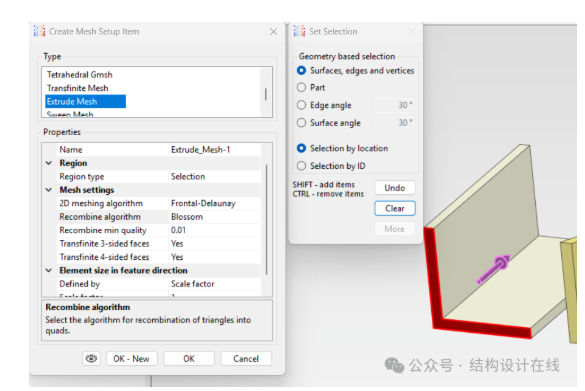Open the Defined by Scale factor value
Viewport: 585px width, 391px height.
point(215,284)
